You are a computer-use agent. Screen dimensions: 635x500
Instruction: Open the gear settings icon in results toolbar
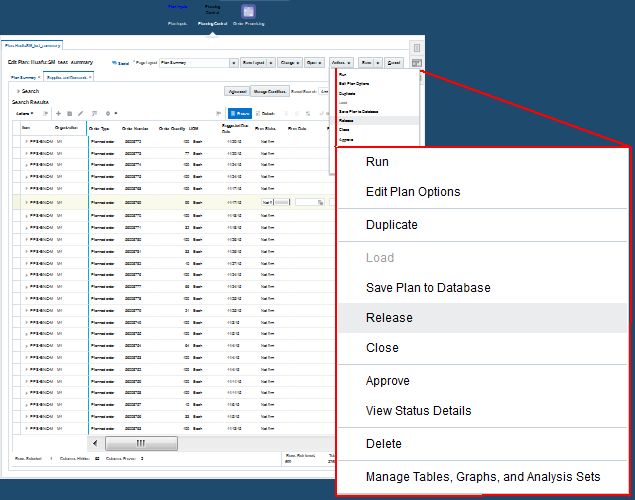pos(109,113)
